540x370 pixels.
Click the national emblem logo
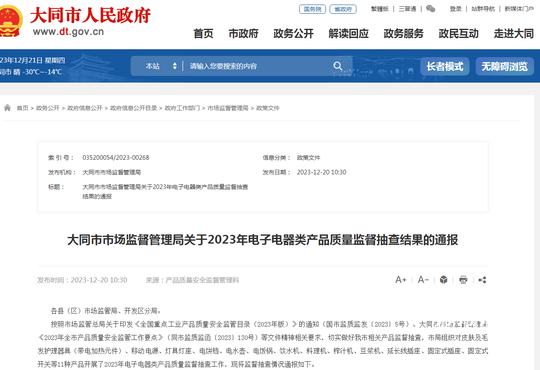click(x=10, y=21)
